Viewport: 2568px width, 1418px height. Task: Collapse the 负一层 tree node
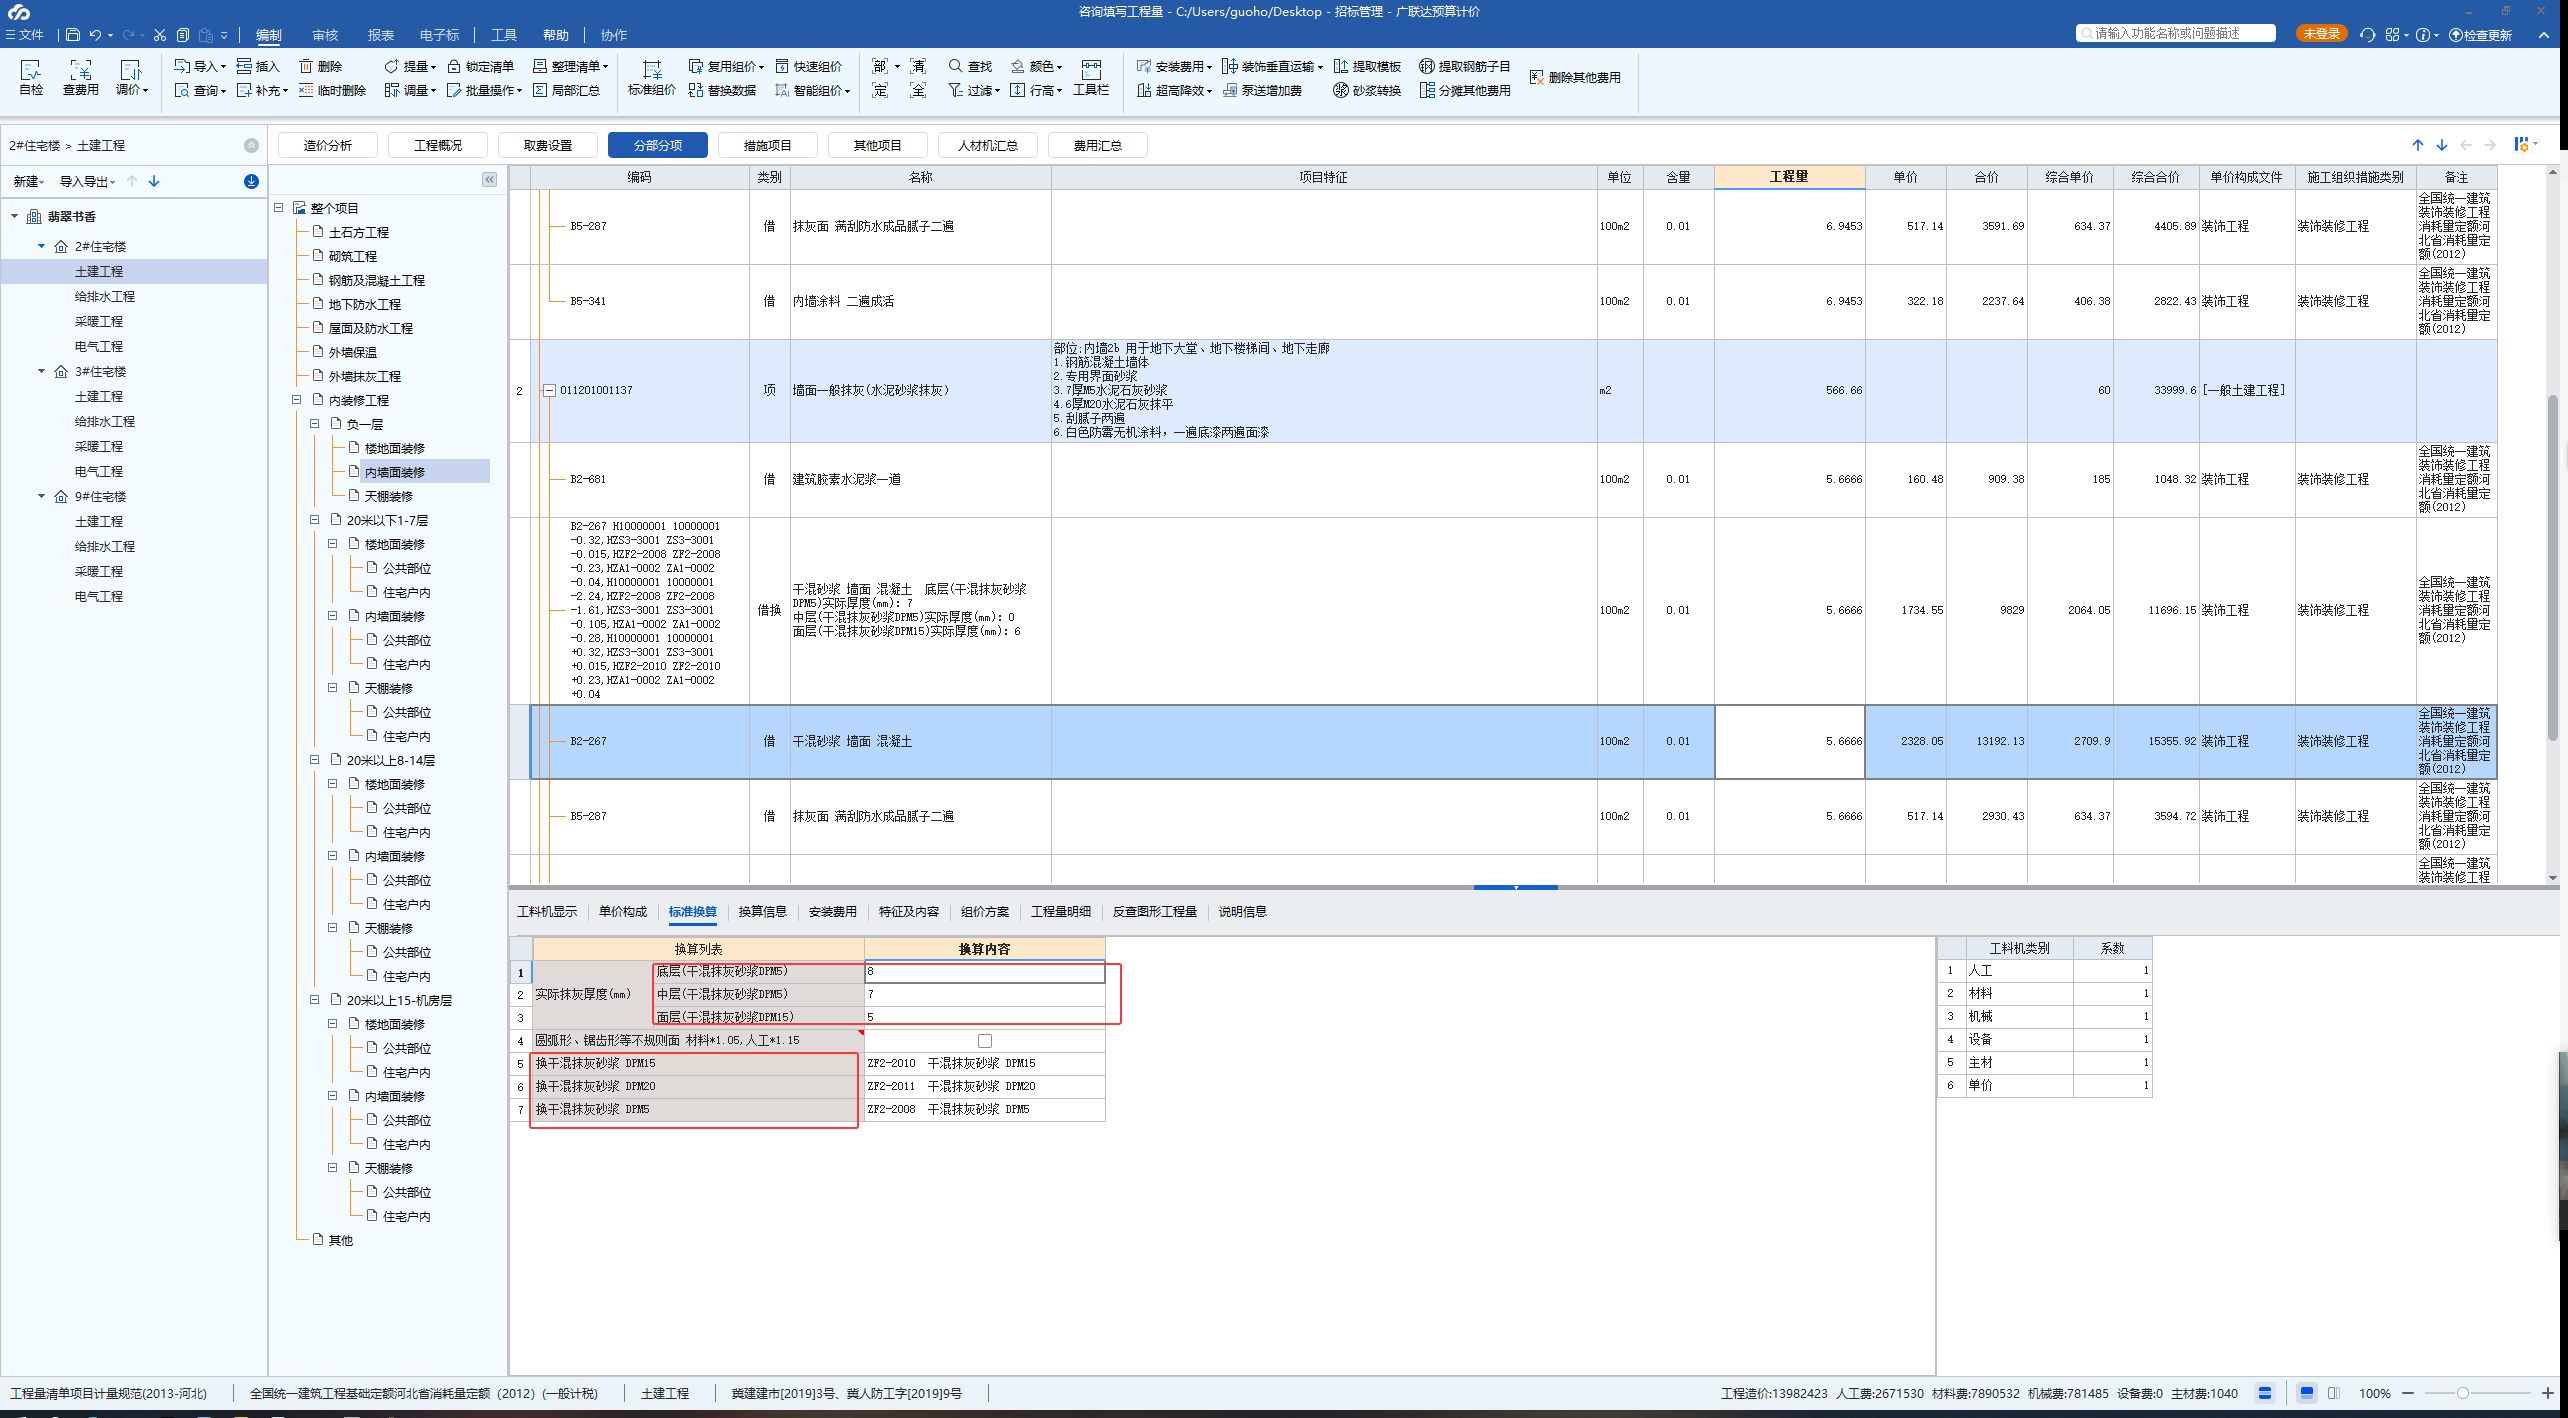(x=314, y=424)
